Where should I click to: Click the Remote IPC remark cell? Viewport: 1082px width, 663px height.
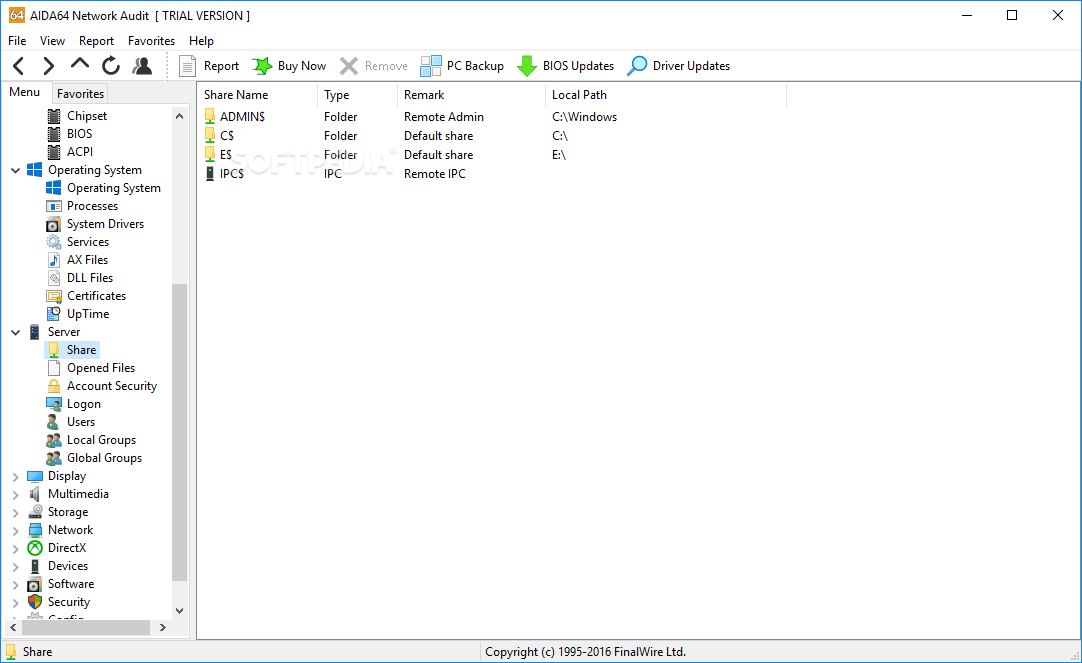[435, 174]
